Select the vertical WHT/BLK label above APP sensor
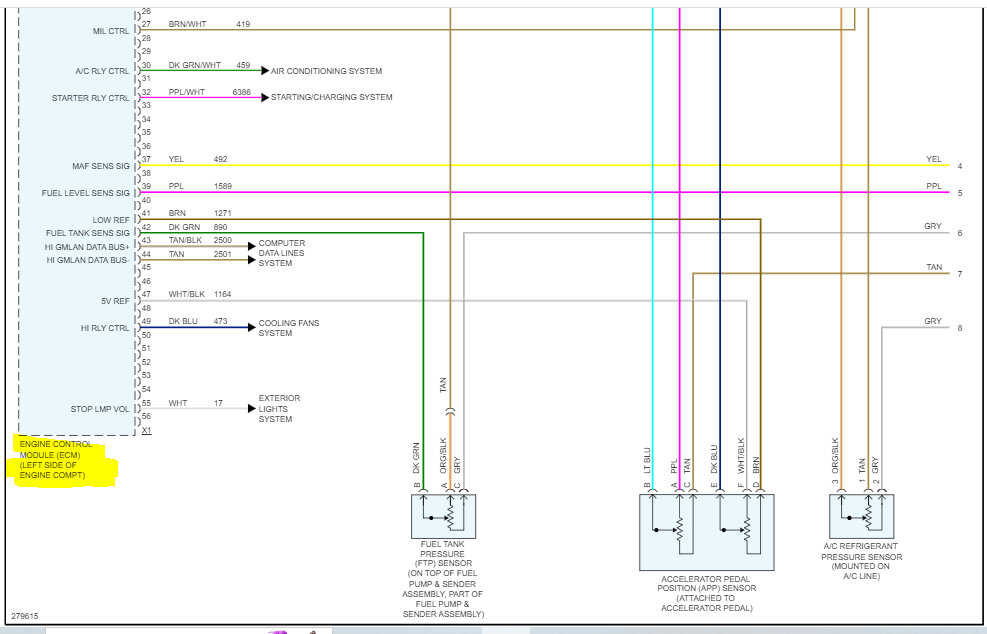Screen dimensions: 987x634 [741, 456]
